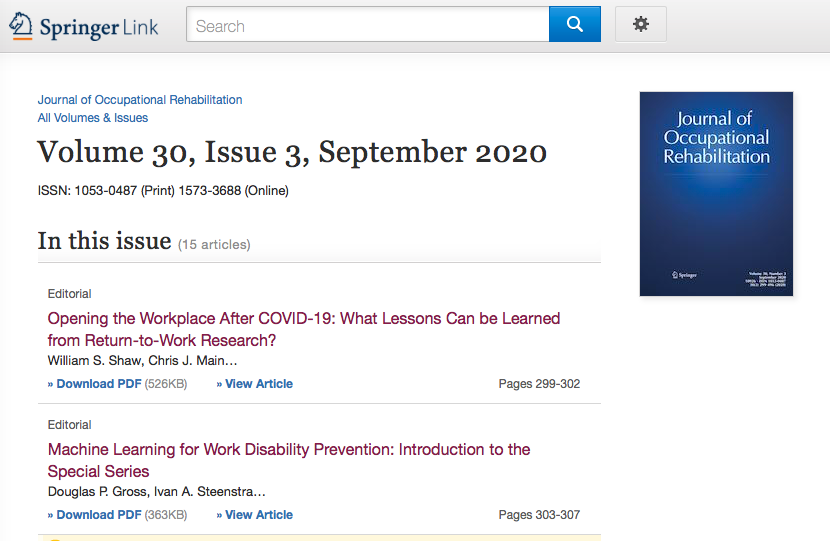Click the SpringerLink wordmark text
This screenshot has height=541, width=830.
99,27
